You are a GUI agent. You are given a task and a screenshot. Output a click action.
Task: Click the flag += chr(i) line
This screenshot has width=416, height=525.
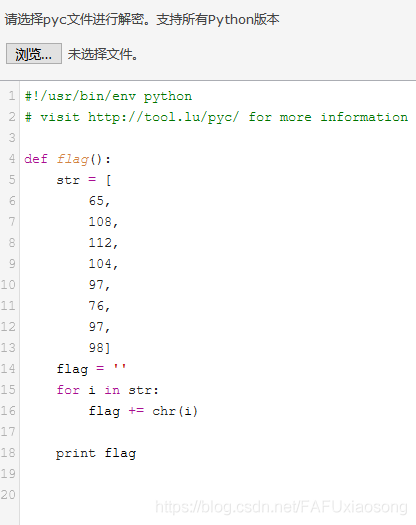coord(143,411)
